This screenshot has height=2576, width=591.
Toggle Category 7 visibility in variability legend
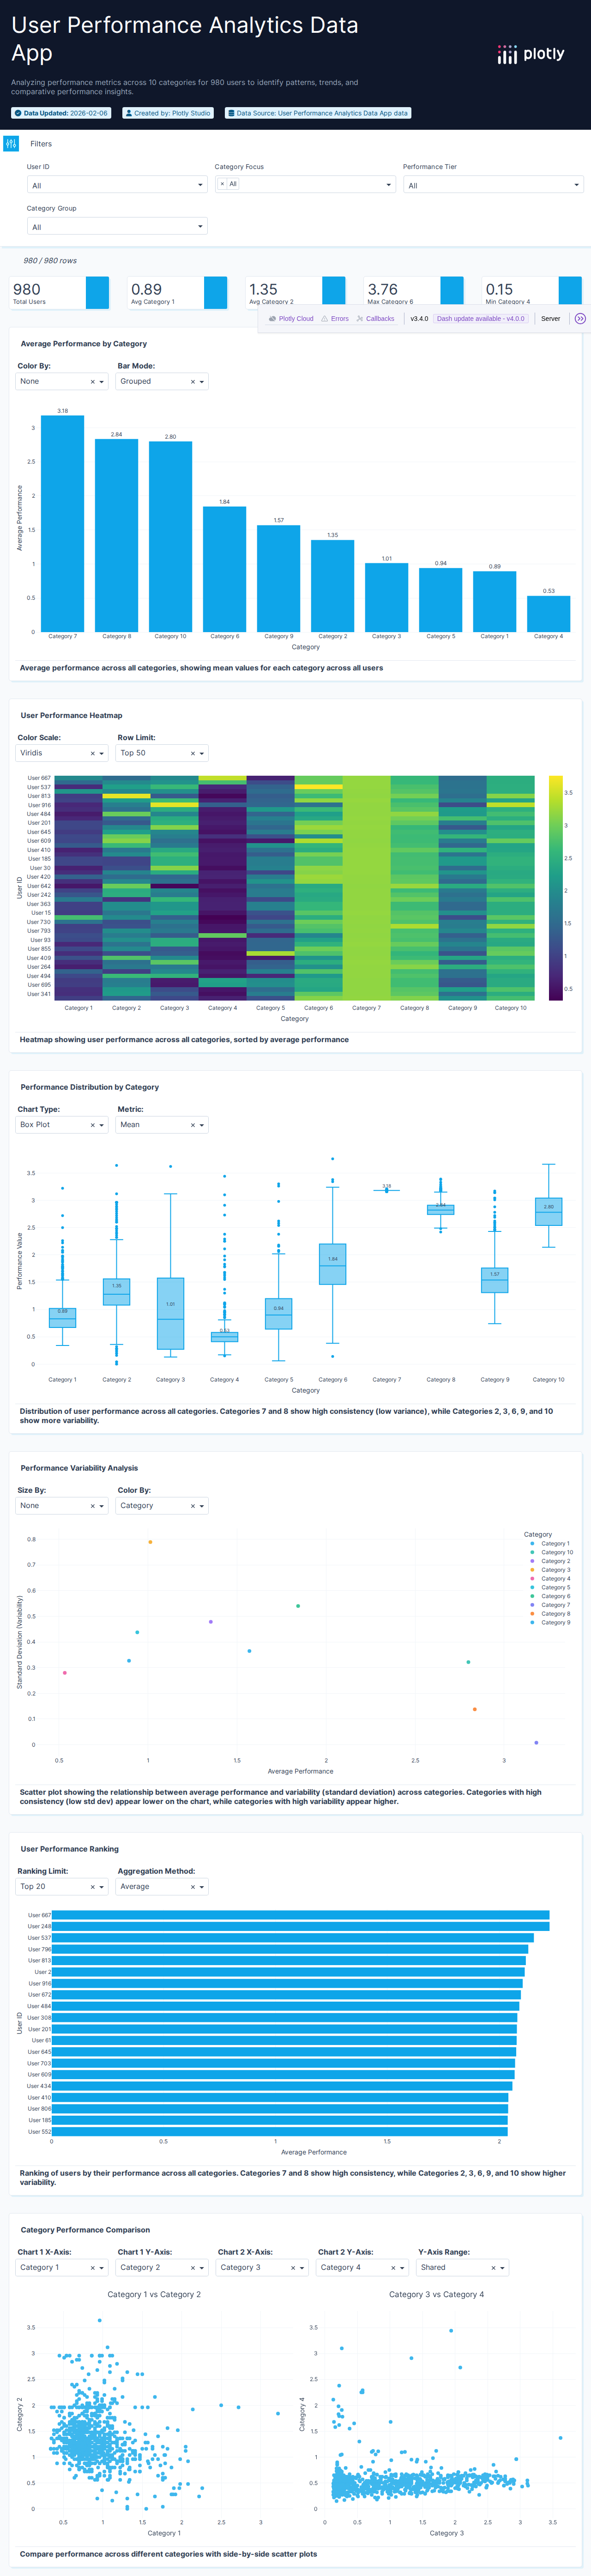coord(554,1605)
